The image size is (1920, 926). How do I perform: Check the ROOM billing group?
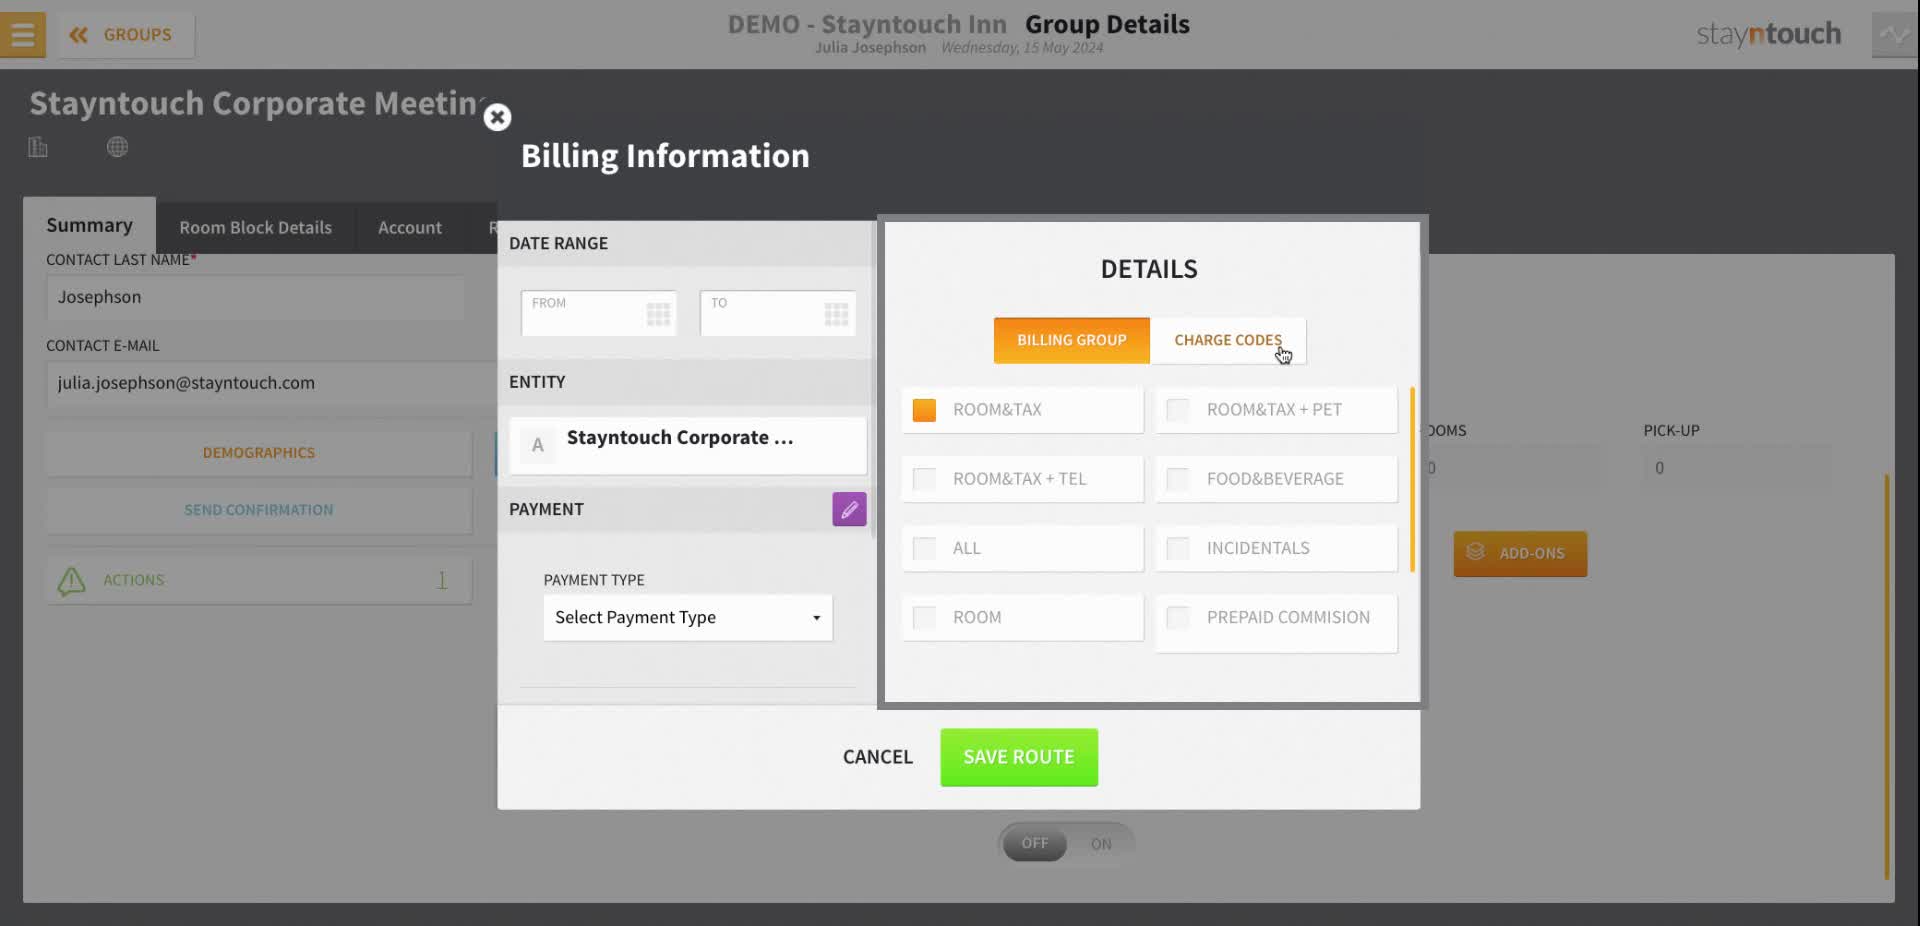tap(1022, 617)
